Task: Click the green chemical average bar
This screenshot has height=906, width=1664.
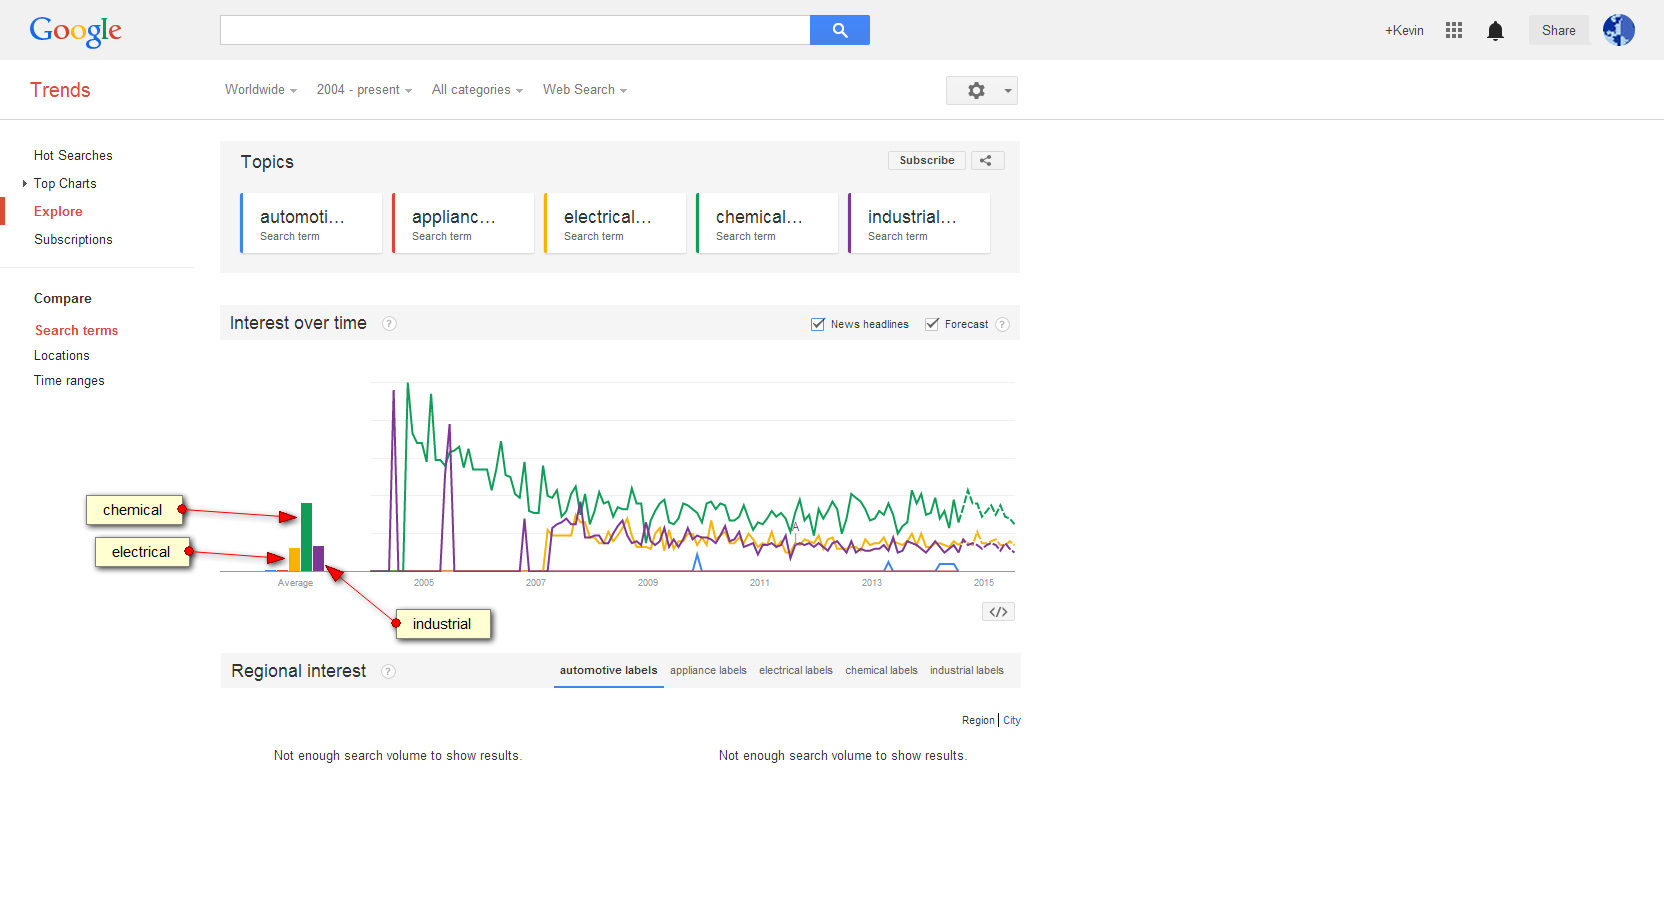Action: (x=306, y=537)
